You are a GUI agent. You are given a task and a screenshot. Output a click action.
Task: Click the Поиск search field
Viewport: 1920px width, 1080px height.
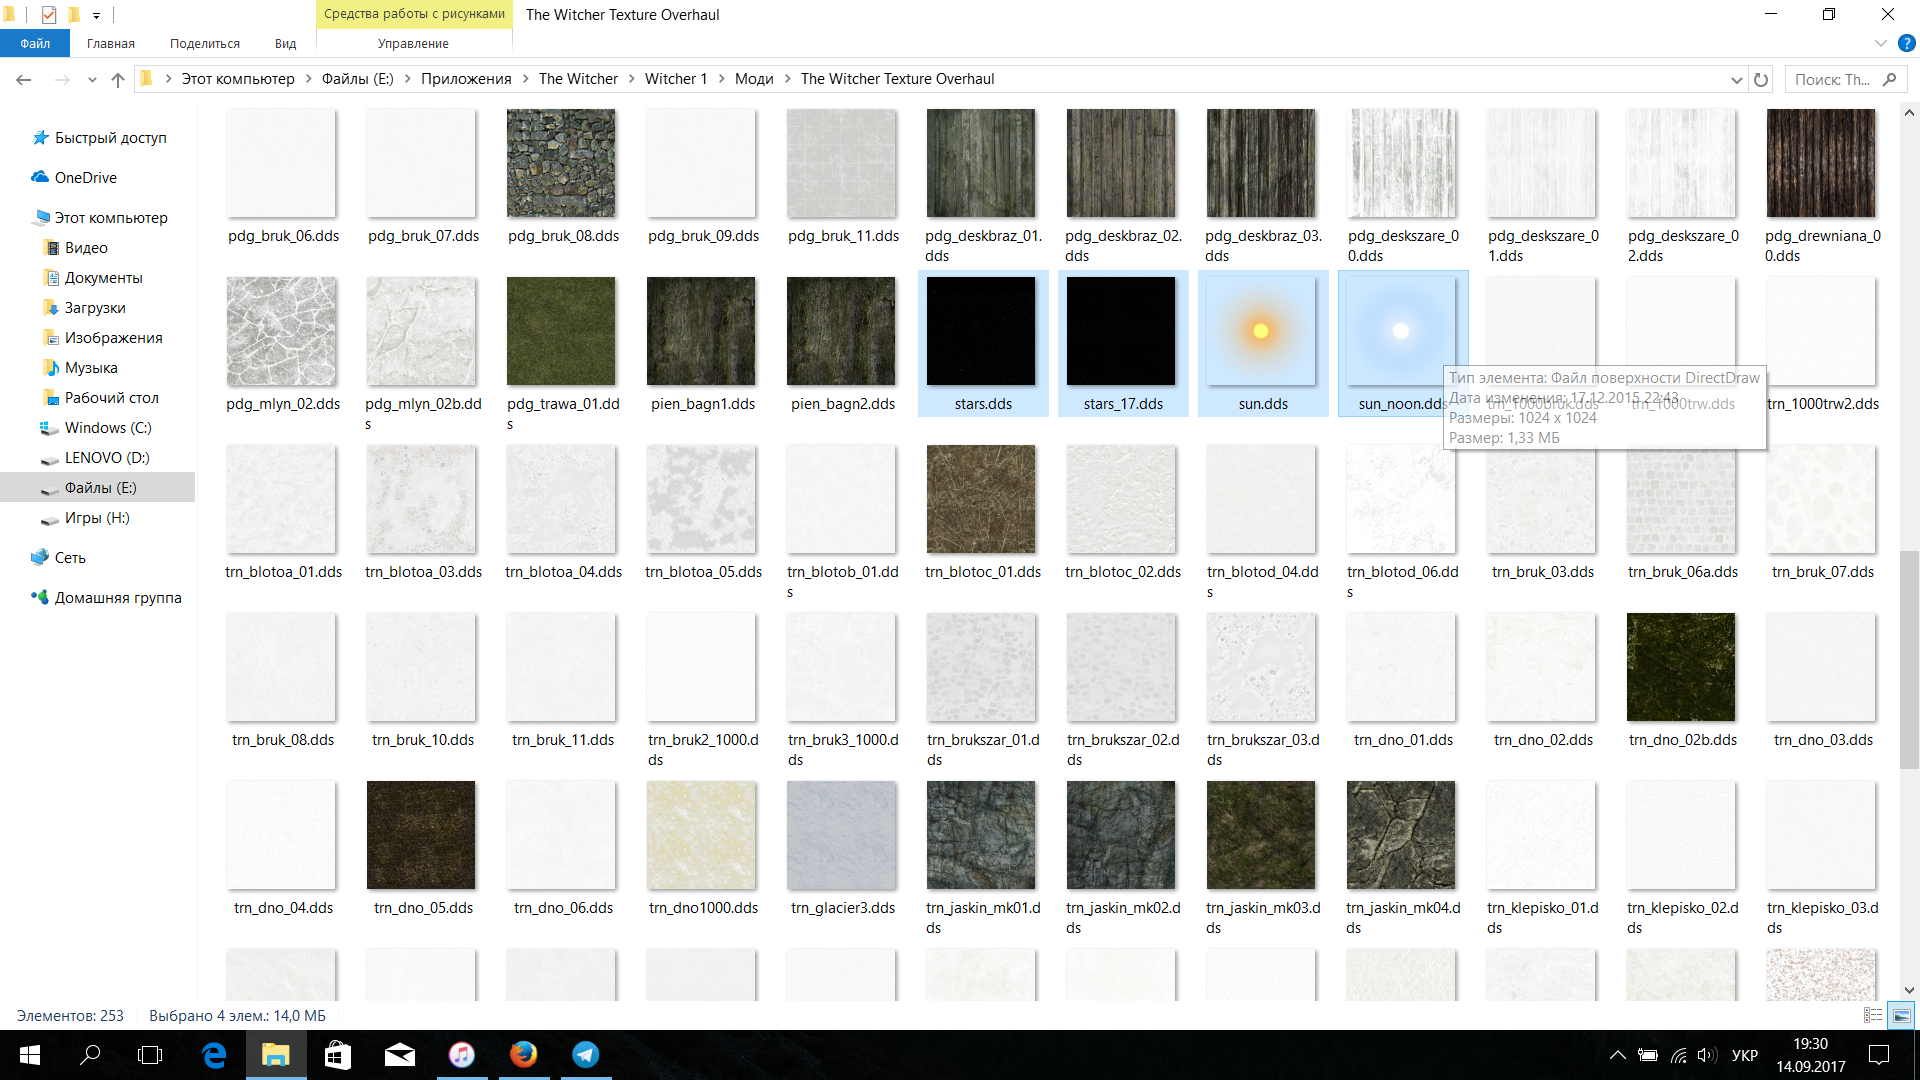(1832, 80)
